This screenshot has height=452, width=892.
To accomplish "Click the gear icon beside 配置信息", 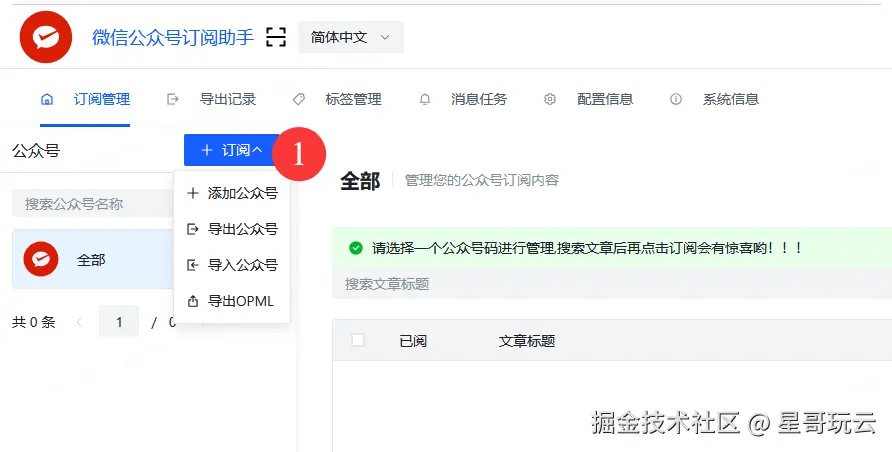I will [x=550, y=99].
